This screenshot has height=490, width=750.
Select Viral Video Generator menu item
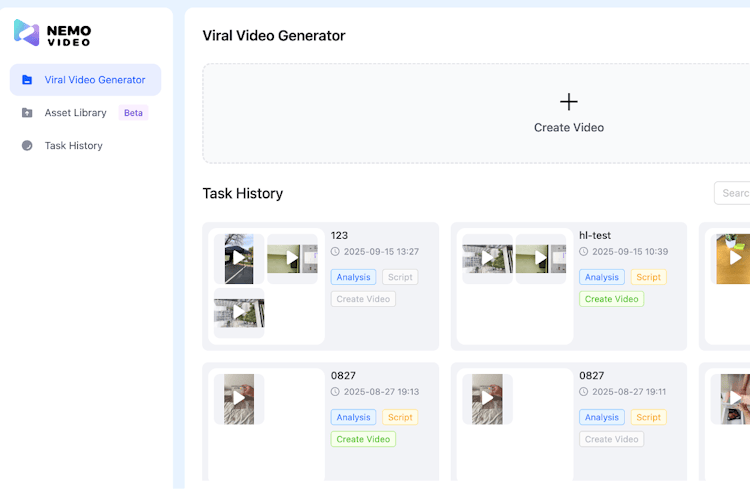(95, 80)
